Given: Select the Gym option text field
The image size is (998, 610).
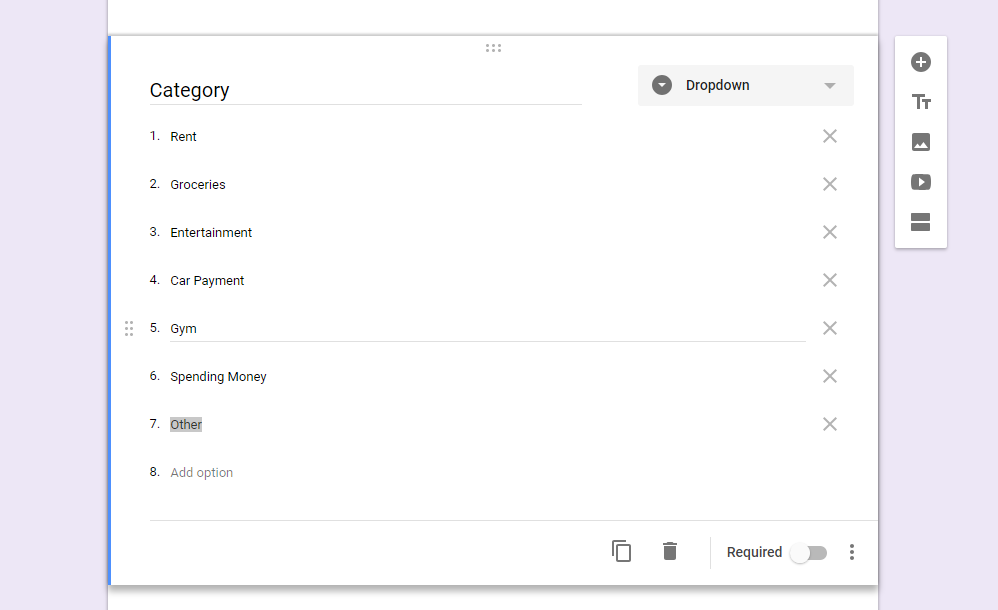Looking at the screenshot, I should [488, 329].
